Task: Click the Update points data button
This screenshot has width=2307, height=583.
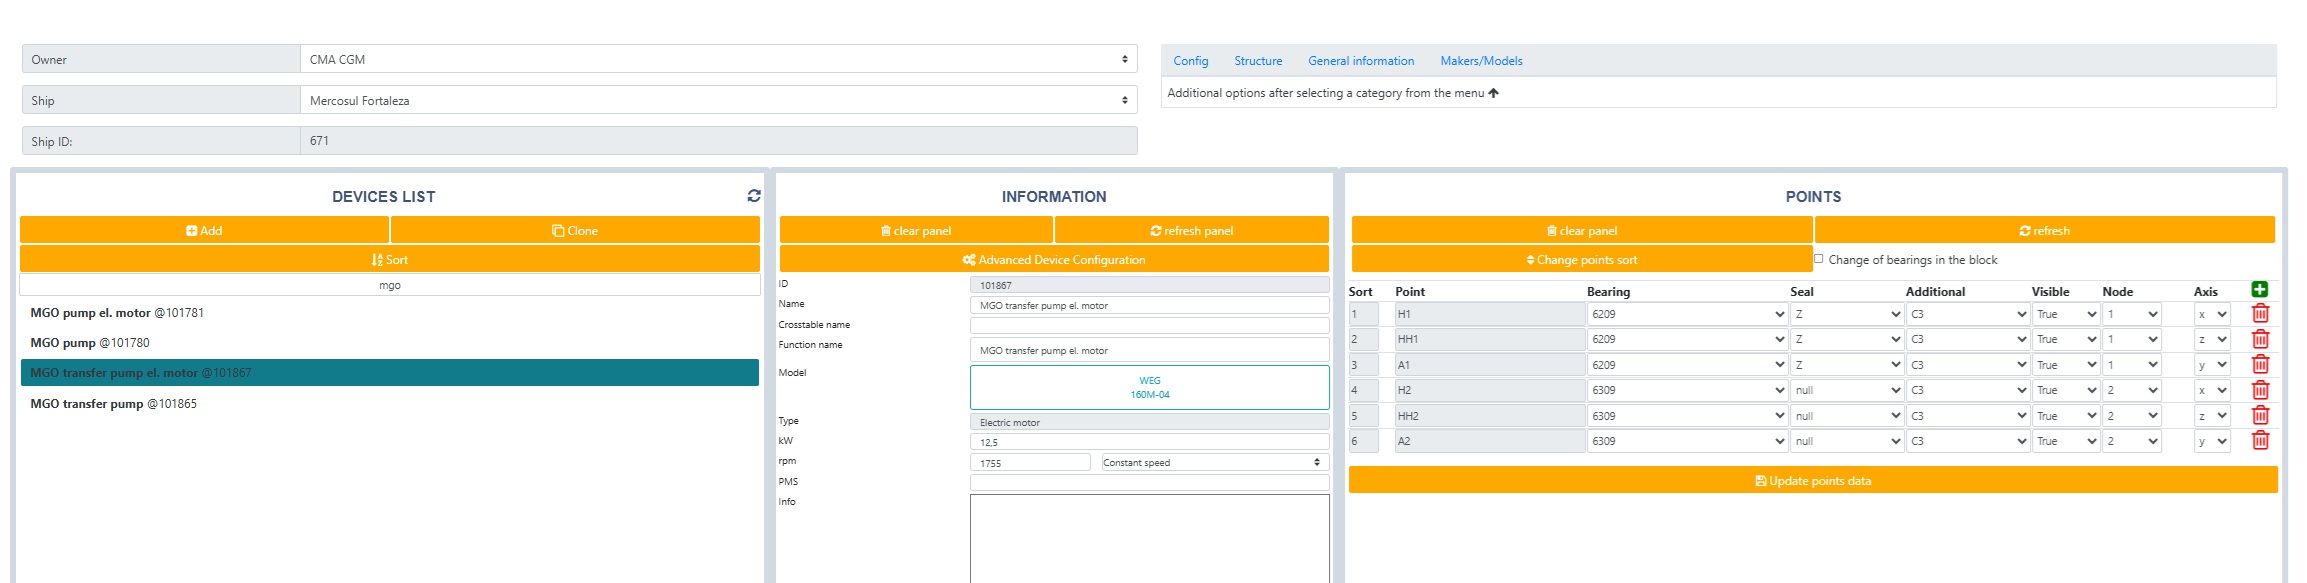Action: 1812,481
